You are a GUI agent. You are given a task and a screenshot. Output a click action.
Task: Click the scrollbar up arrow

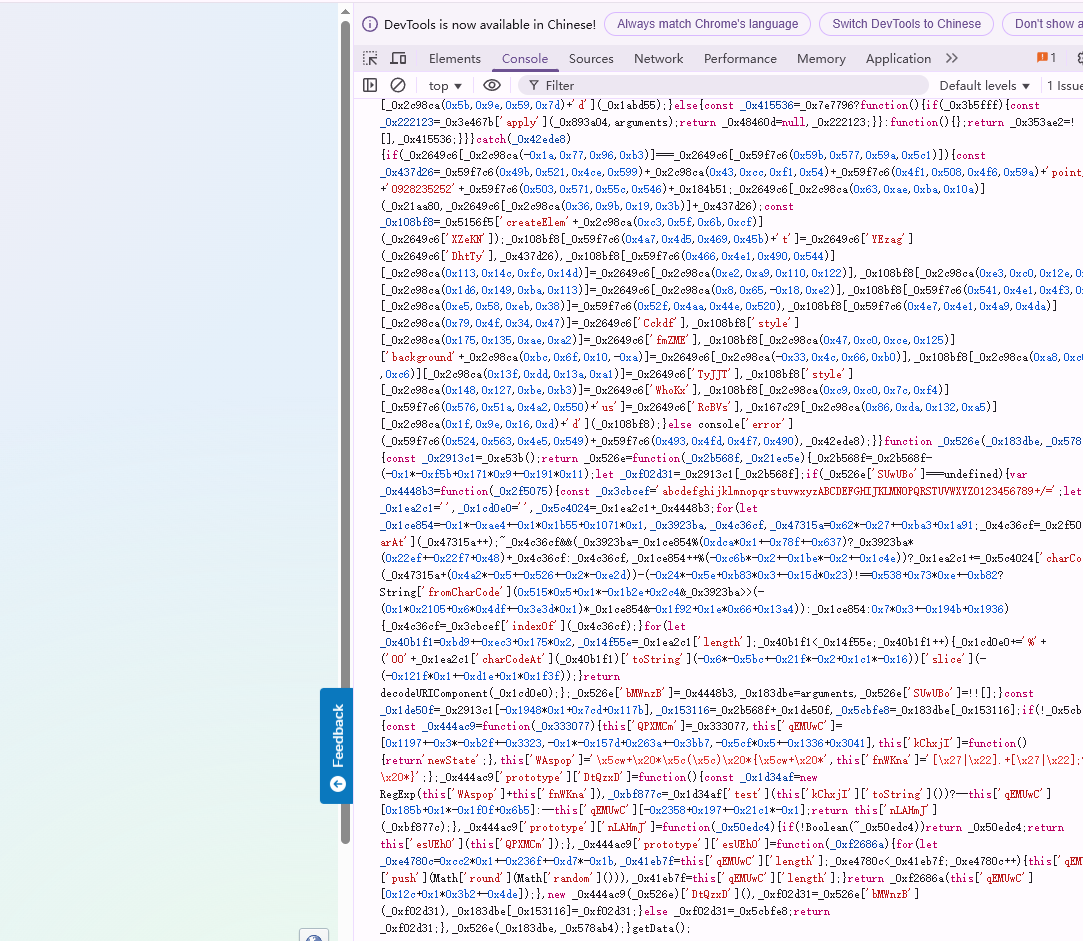345,12
